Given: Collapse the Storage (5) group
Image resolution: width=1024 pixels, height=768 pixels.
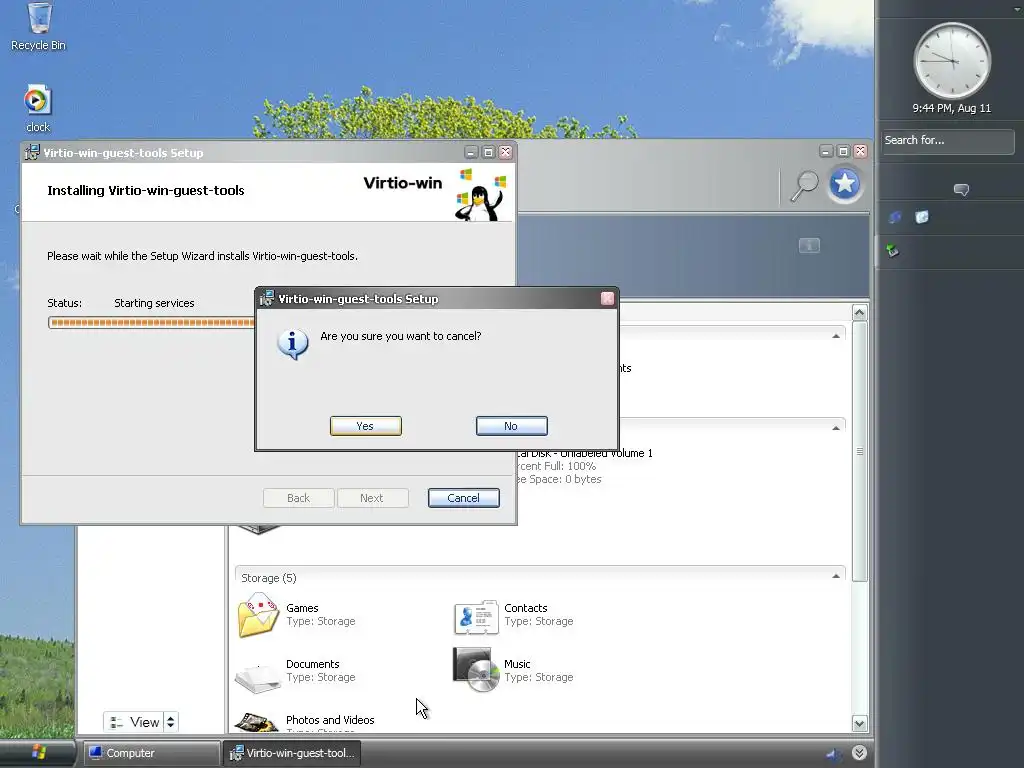Looking at the screenshot, I should click(836, 577).
